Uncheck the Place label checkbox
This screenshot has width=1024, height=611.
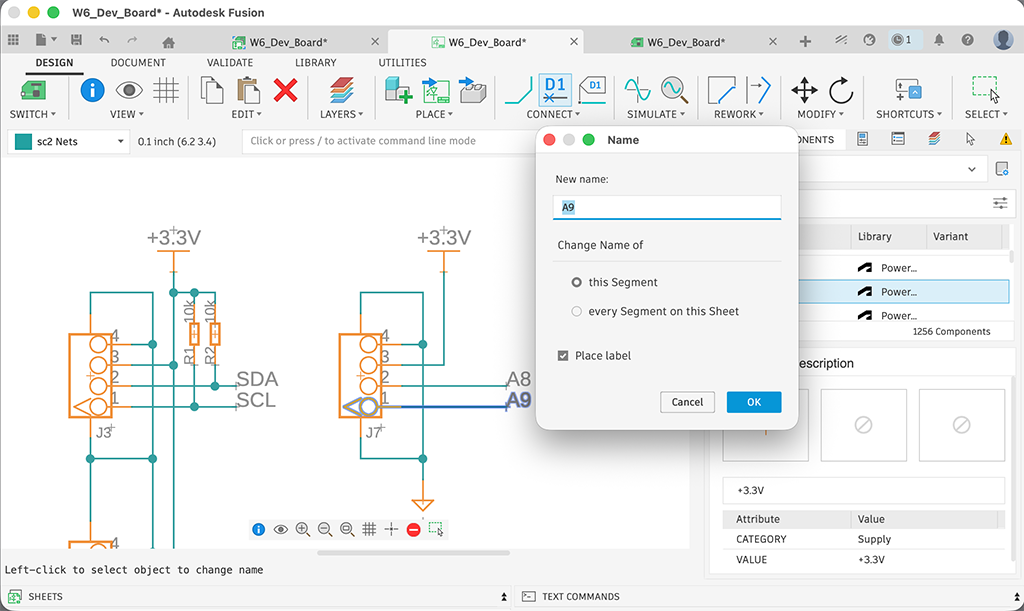tap(563, 356)
